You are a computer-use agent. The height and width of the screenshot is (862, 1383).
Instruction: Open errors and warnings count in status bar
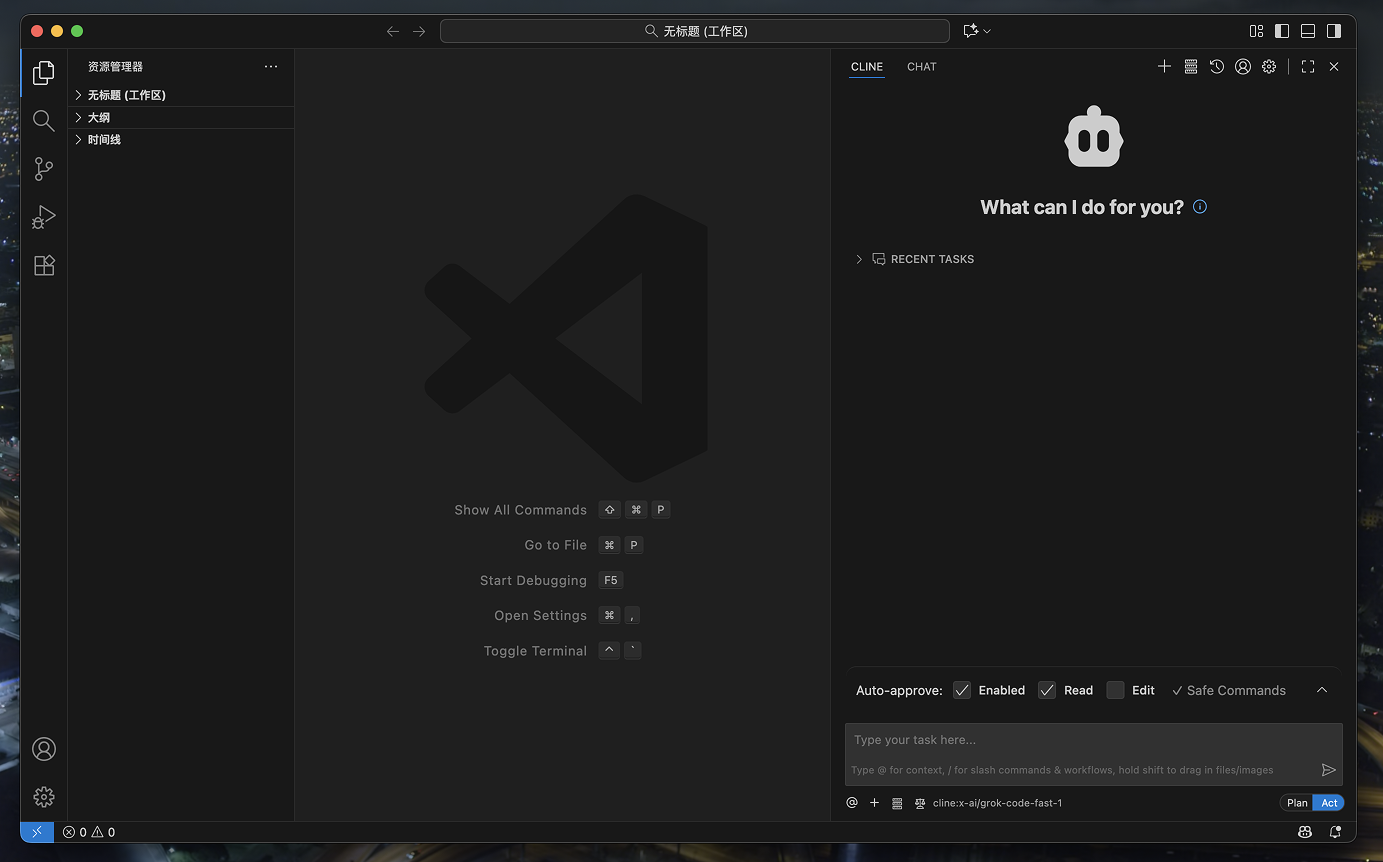[89, 832]
